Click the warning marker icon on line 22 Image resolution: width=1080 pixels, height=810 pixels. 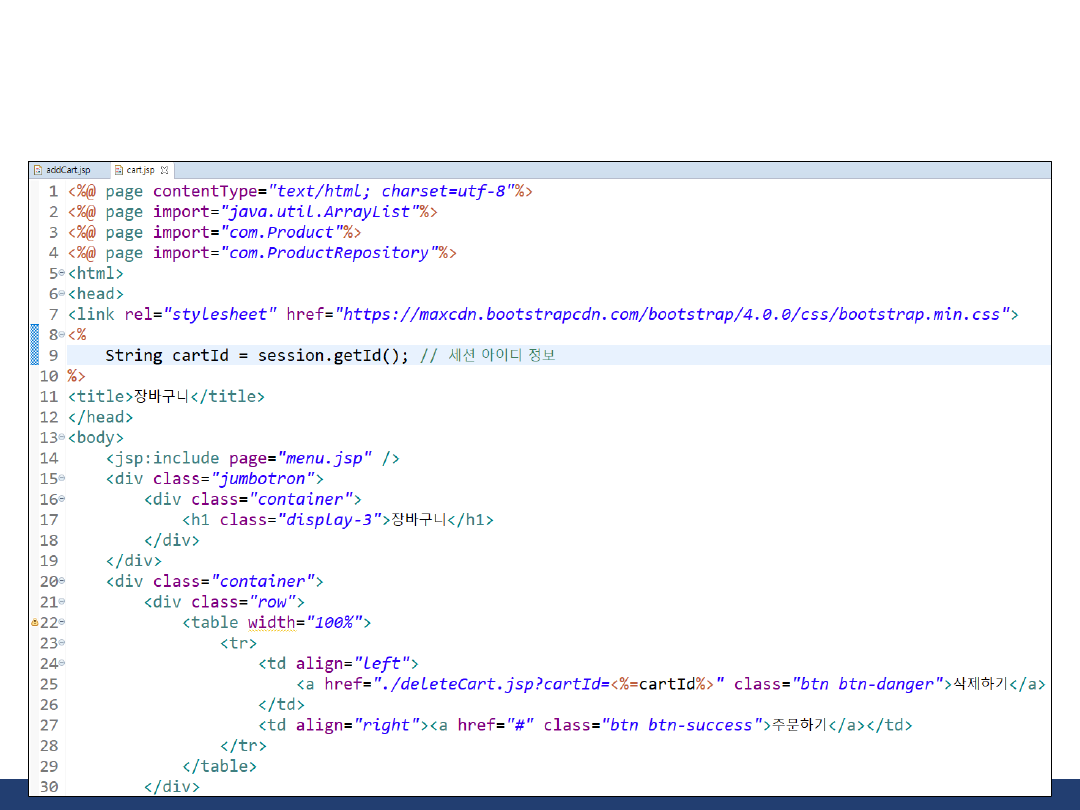point(35,622)
